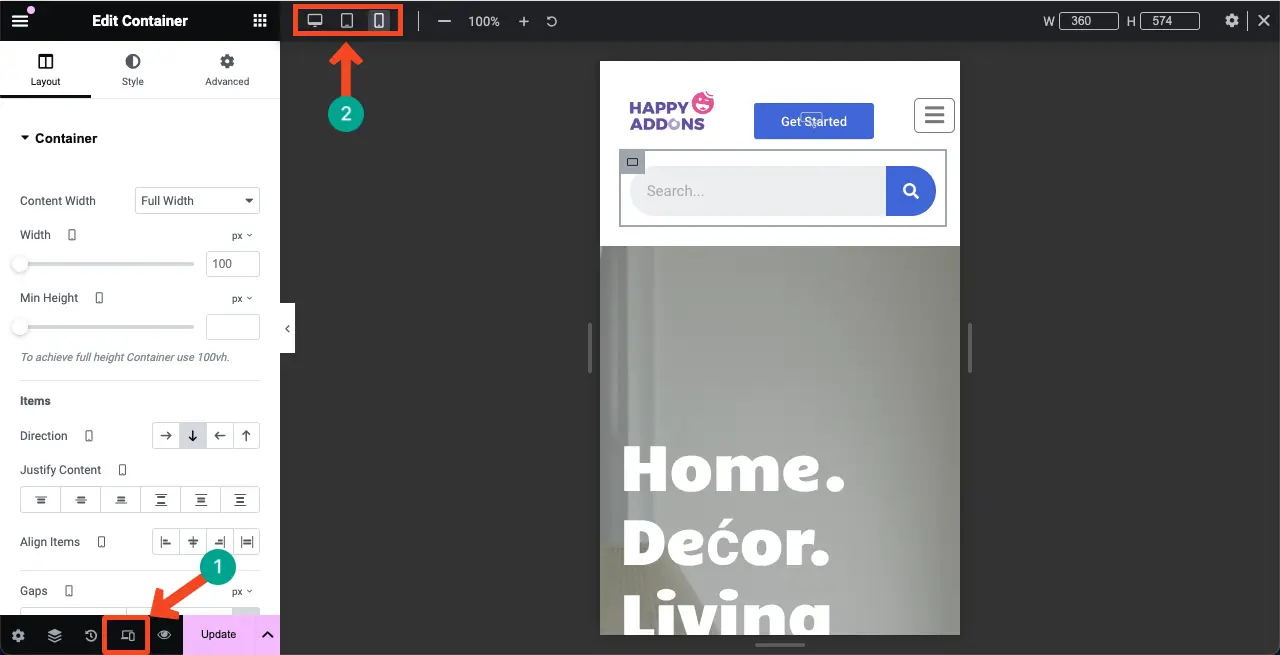The width and height of the screenshot is (1280, 655).
Task: Choose Justify Content end option
Action: click(121, 500)
